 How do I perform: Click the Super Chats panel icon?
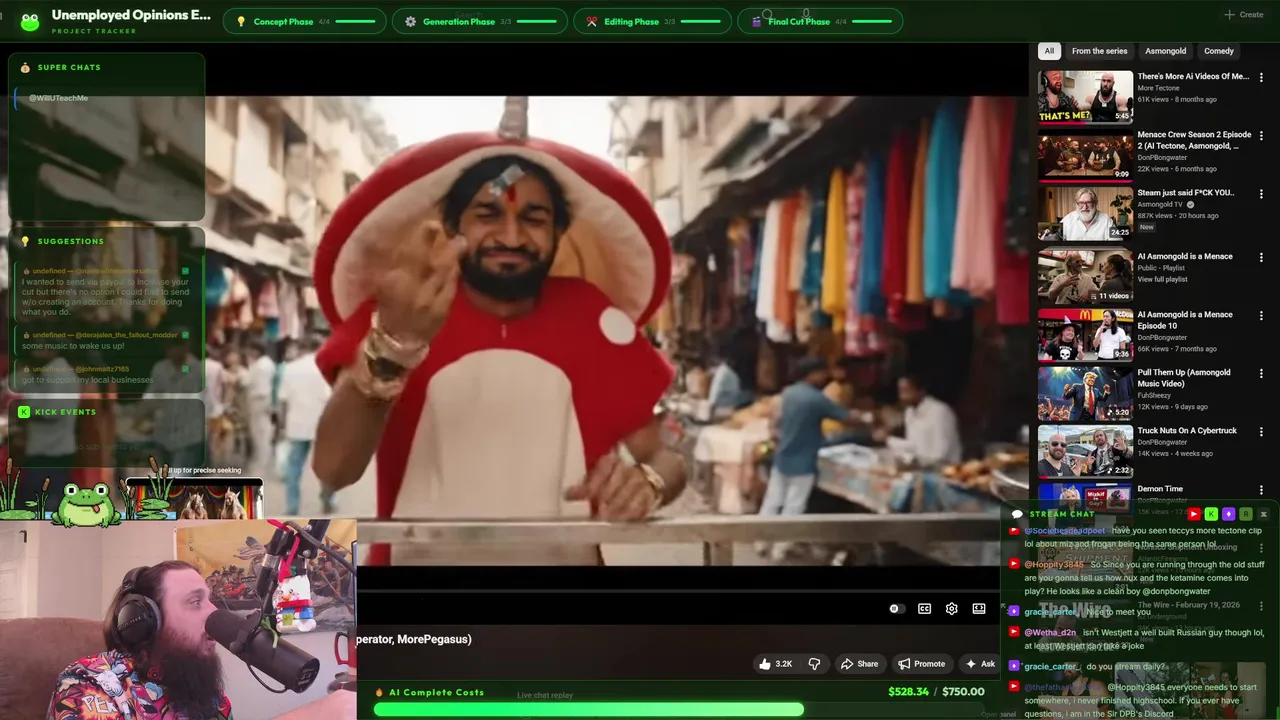25,68
